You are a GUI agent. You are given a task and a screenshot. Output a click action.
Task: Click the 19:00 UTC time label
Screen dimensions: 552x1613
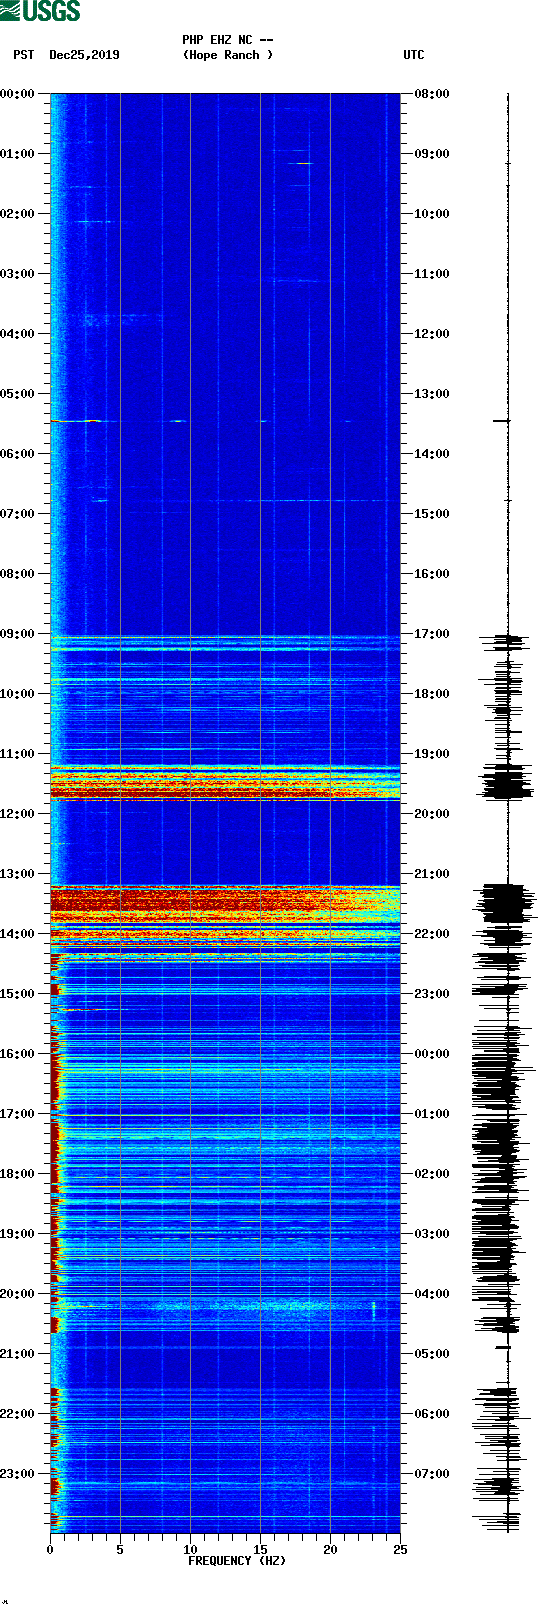coord(432,754)
